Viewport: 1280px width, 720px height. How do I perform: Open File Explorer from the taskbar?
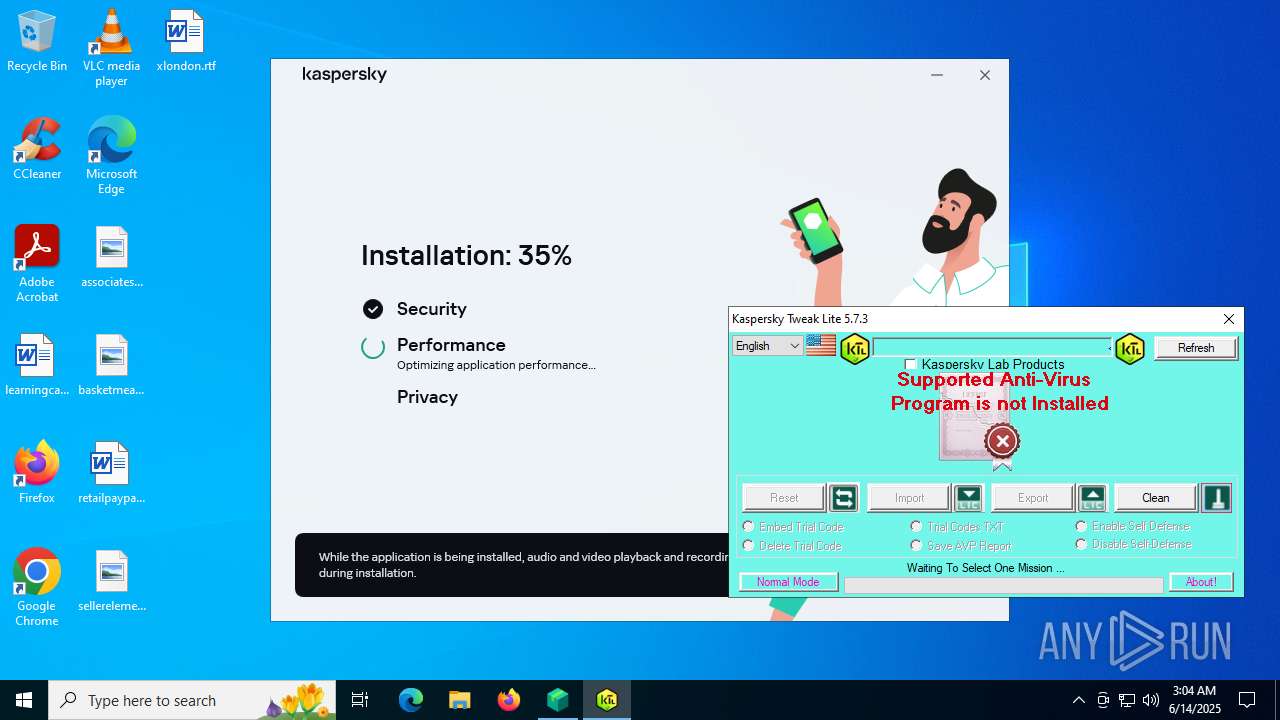(459, 700)
